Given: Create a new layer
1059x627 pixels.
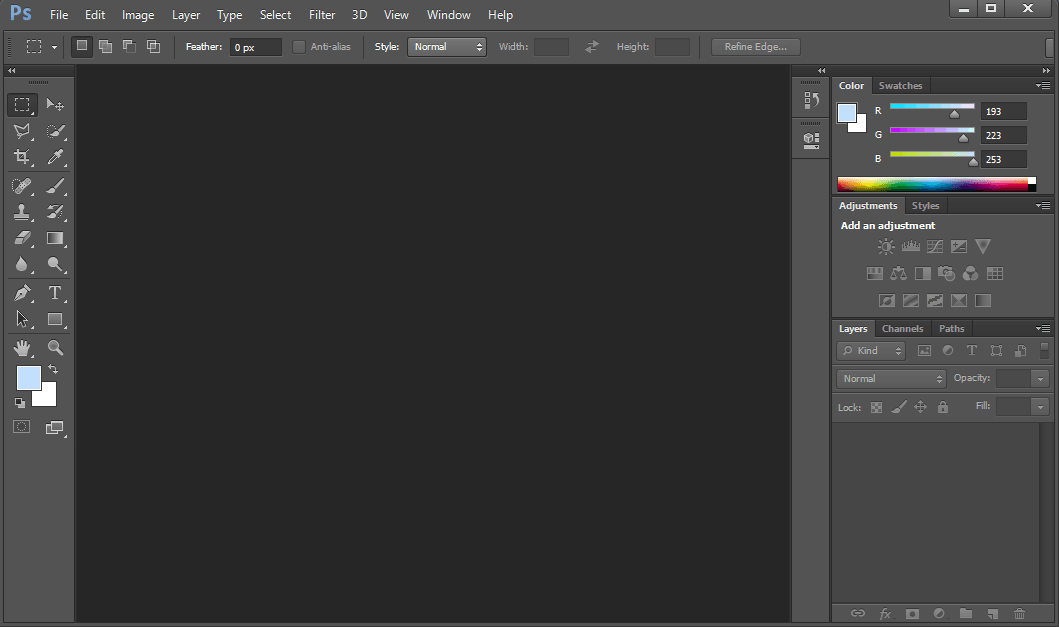Looking at the screenshot, I should pos(992,613).
